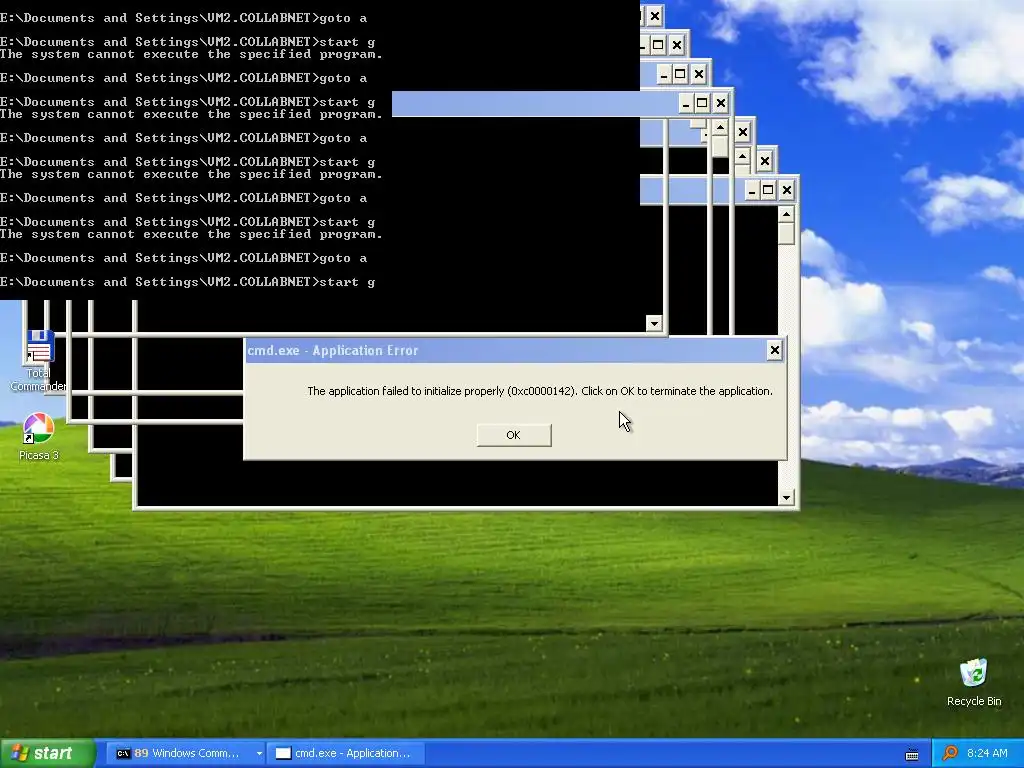Image resolution: width=1024 pixels, height=768 pixels.
Task: Click the magnifier search tray icon
Action: (950, 753)
